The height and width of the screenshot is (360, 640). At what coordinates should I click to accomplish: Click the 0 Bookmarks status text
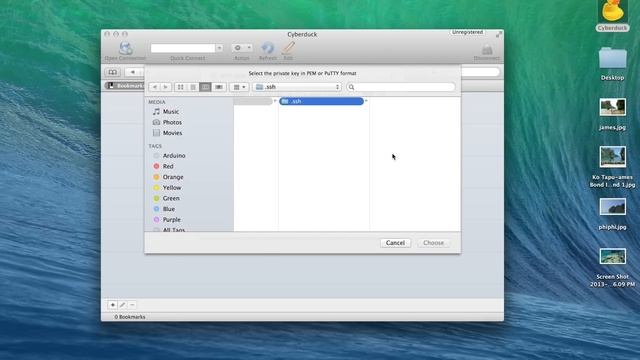(130, 317)
